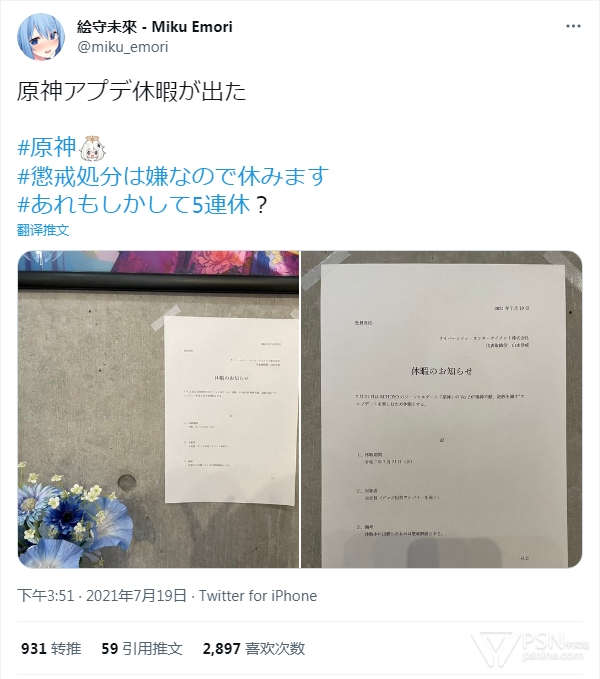The width and height of the screenshot is (600, 679).
Task: Open the 絵守未來 - Miku Emori display name
Action: pos(155,26)
